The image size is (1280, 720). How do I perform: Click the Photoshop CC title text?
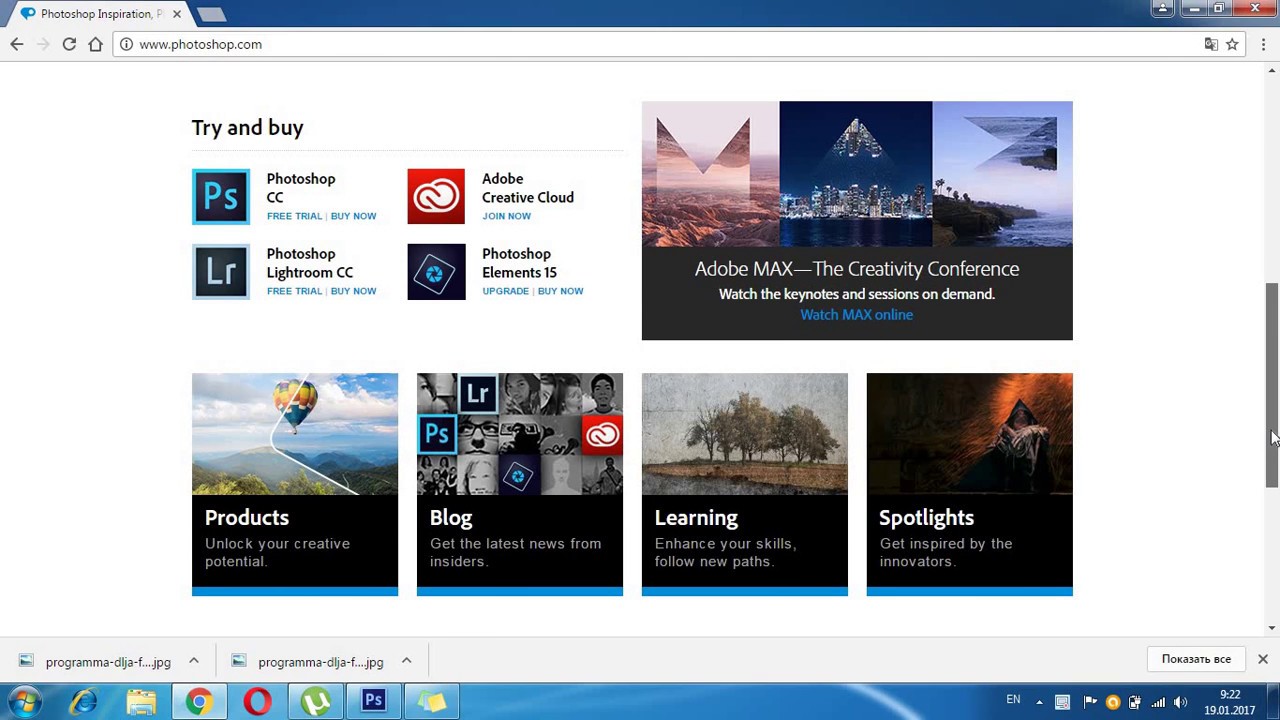[301, 188]
